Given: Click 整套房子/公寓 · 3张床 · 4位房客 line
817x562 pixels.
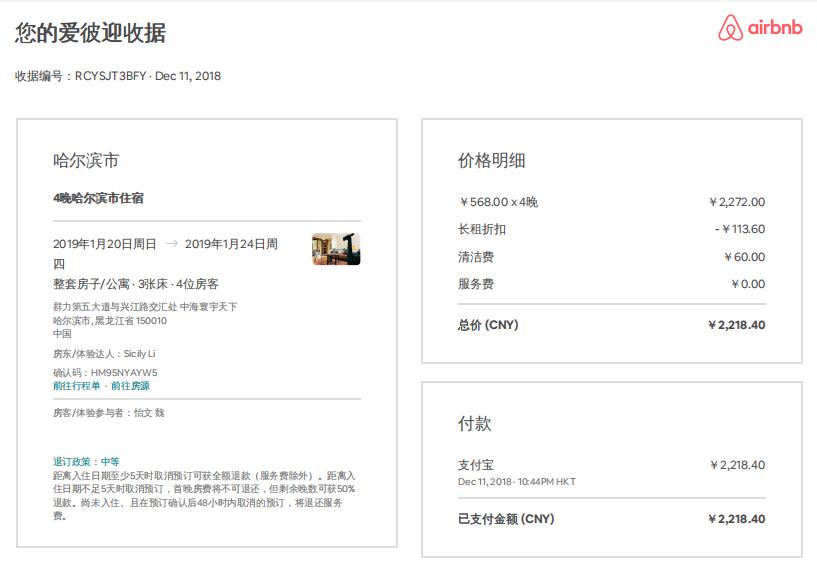Looking at the screenshot, I should pos(136,284).
